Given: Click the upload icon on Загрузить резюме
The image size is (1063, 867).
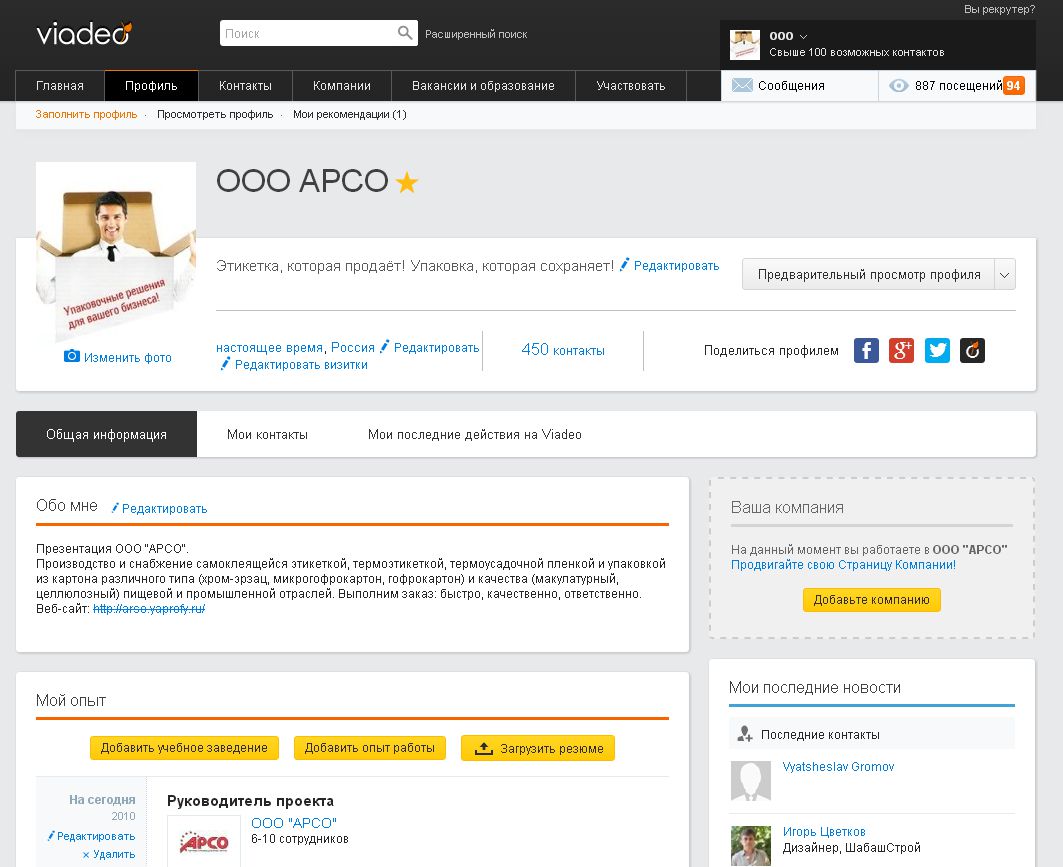Looking at the screenshot, I should (483, 748).
